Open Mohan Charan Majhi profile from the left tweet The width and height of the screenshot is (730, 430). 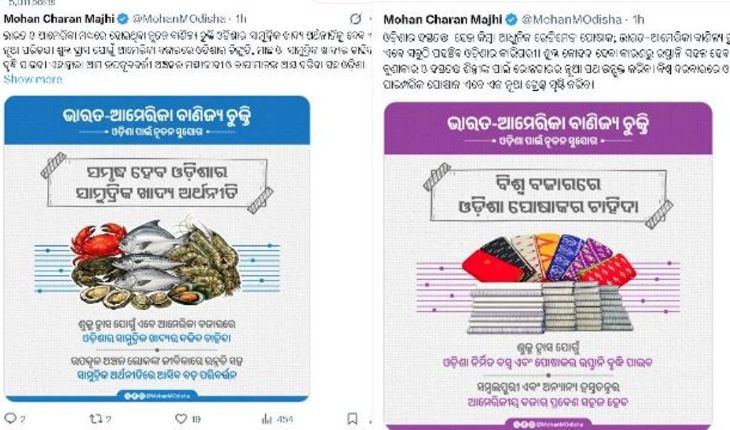coord(59,19)
